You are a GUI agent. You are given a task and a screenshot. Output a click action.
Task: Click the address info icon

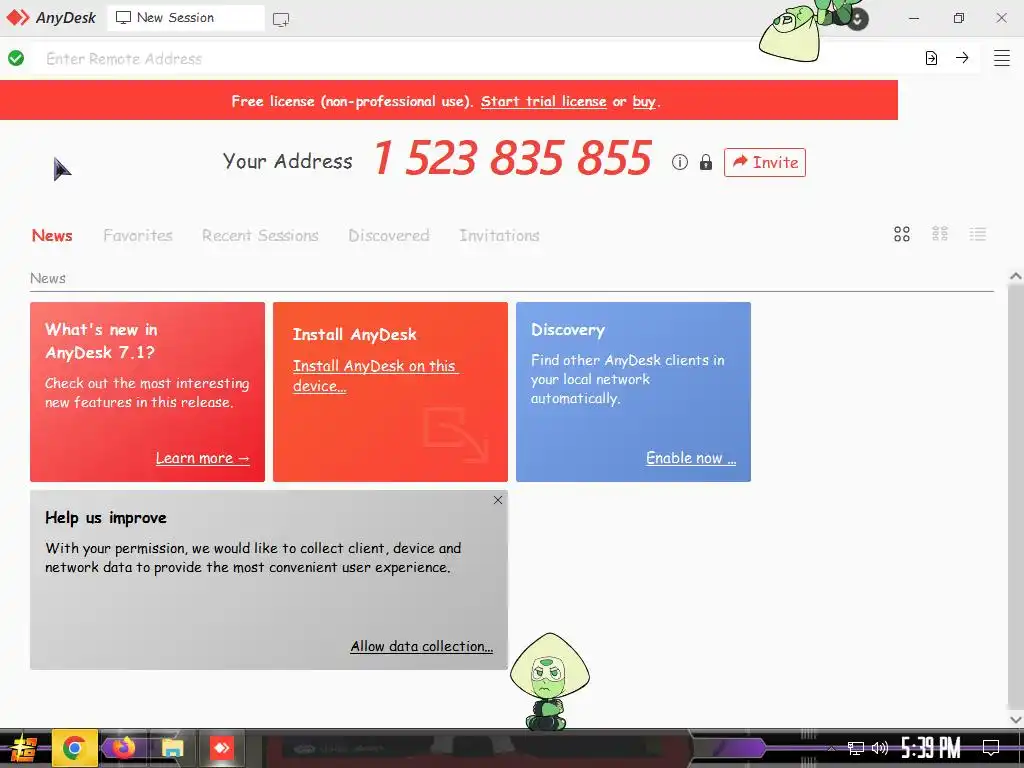[680, 162]
